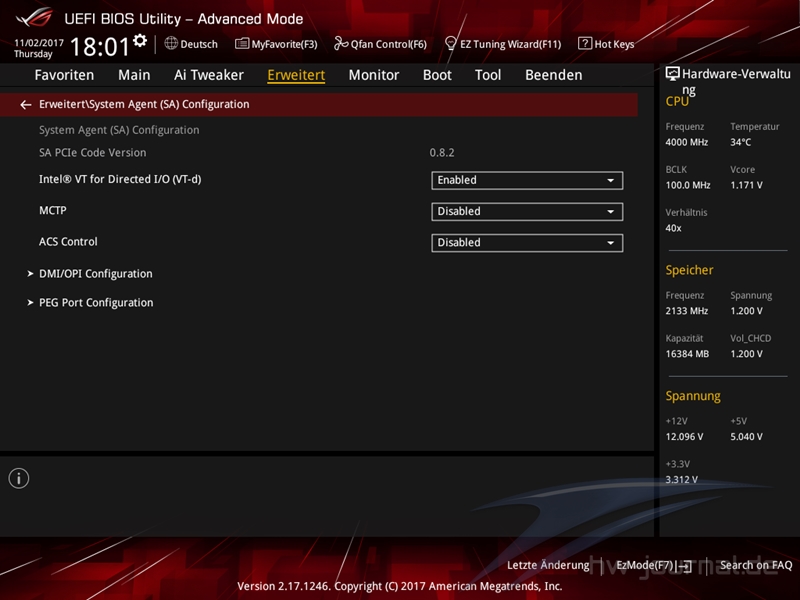Screen dimensions: 800x600
Task: Launch EZ Tuning Wizard(F11)
Action: [x=503, y=44]
